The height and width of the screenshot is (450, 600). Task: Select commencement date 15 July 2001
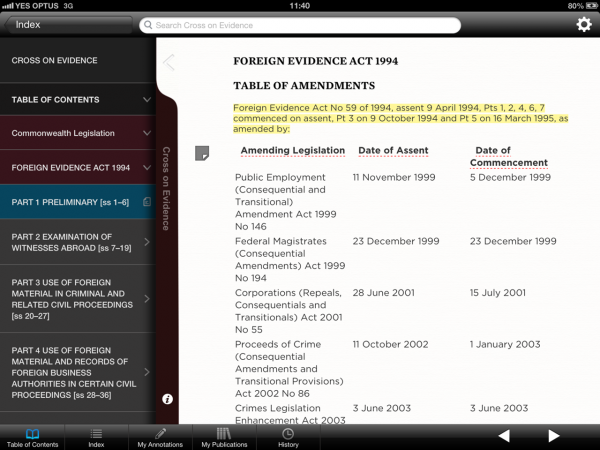[x=497, y=293]
